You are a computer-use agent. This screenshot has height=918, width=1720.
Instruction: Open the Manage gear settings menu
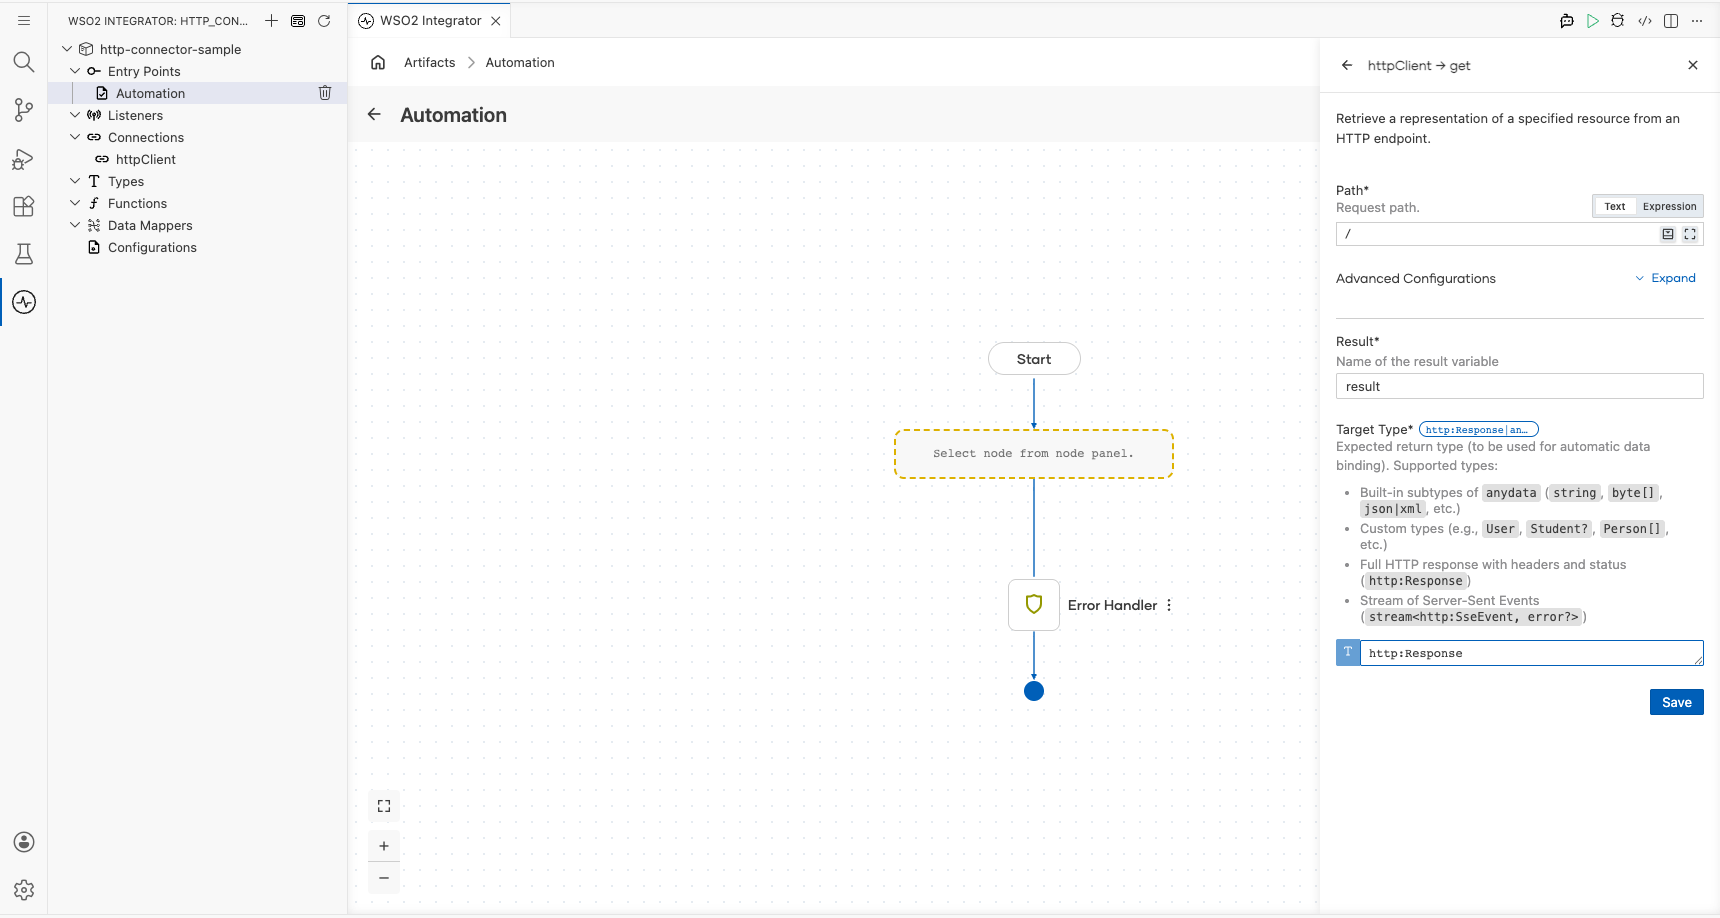point(24,890)
